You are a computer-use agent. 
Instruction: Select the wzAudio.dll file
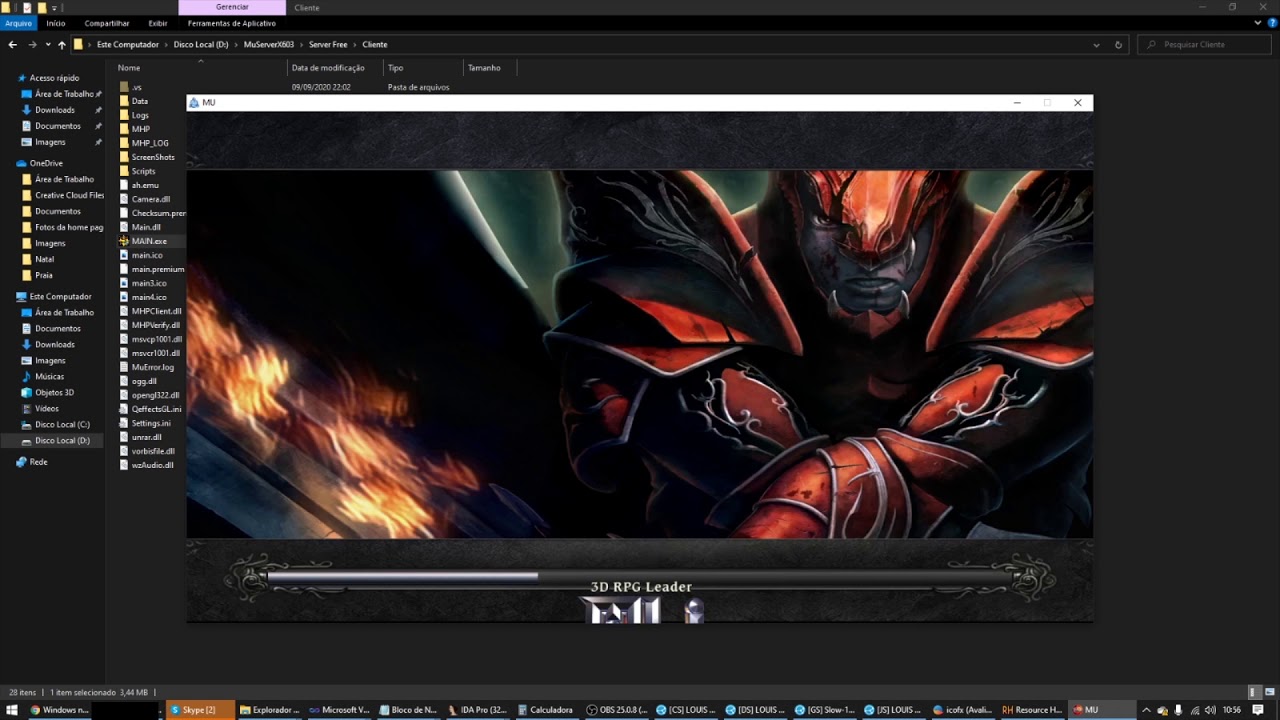[x=152, y=465]
